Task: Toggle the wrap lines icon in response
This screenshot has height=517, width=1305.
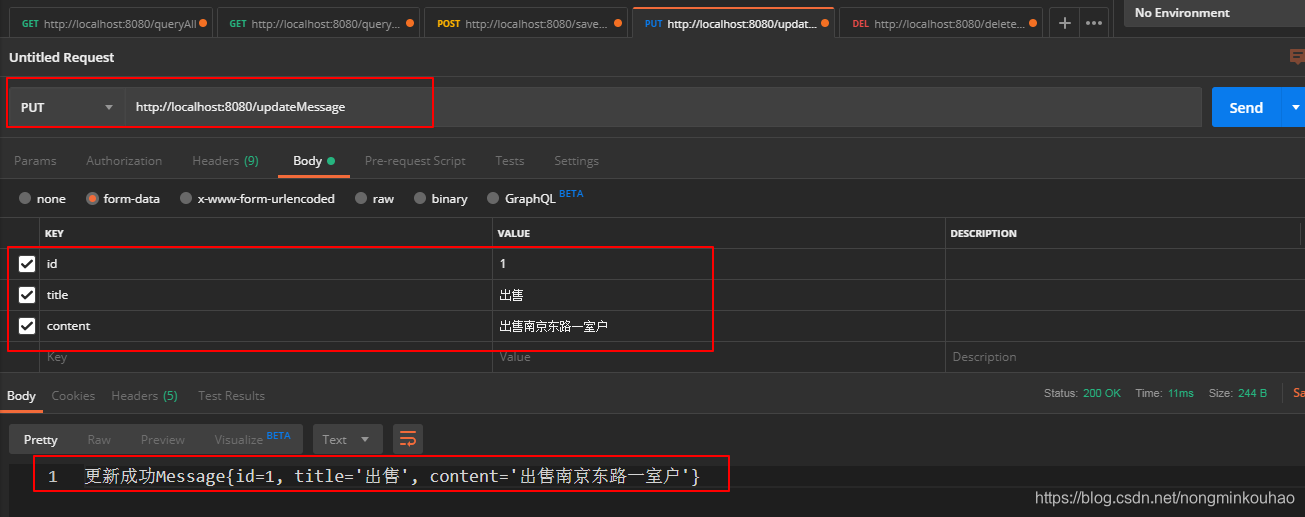Action: [407, 439]
